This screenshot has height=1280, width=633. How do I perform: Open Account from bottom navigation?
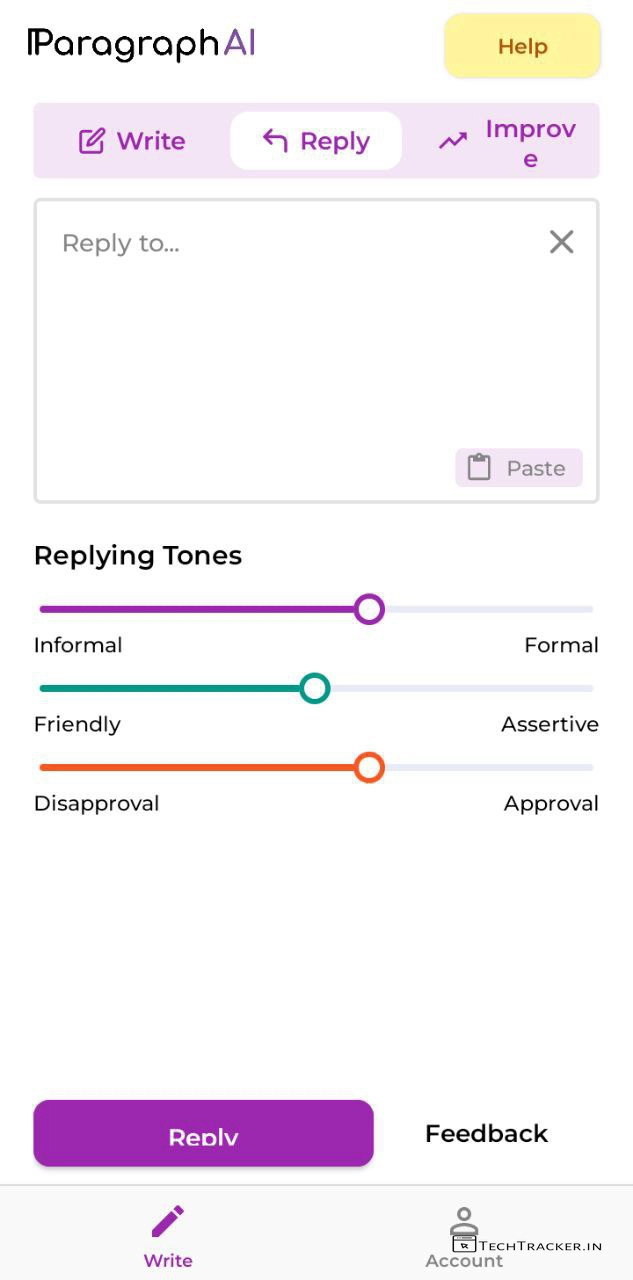[464, 1240]
